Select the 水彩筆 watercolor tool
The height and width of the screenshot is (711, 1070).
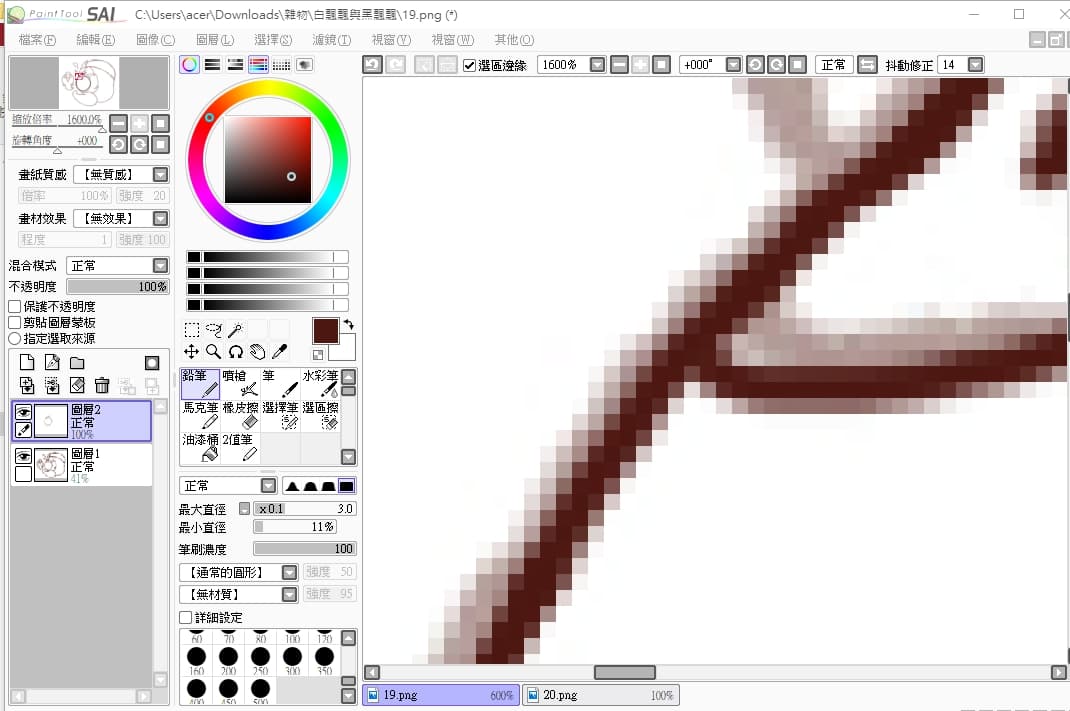[320, 383]
